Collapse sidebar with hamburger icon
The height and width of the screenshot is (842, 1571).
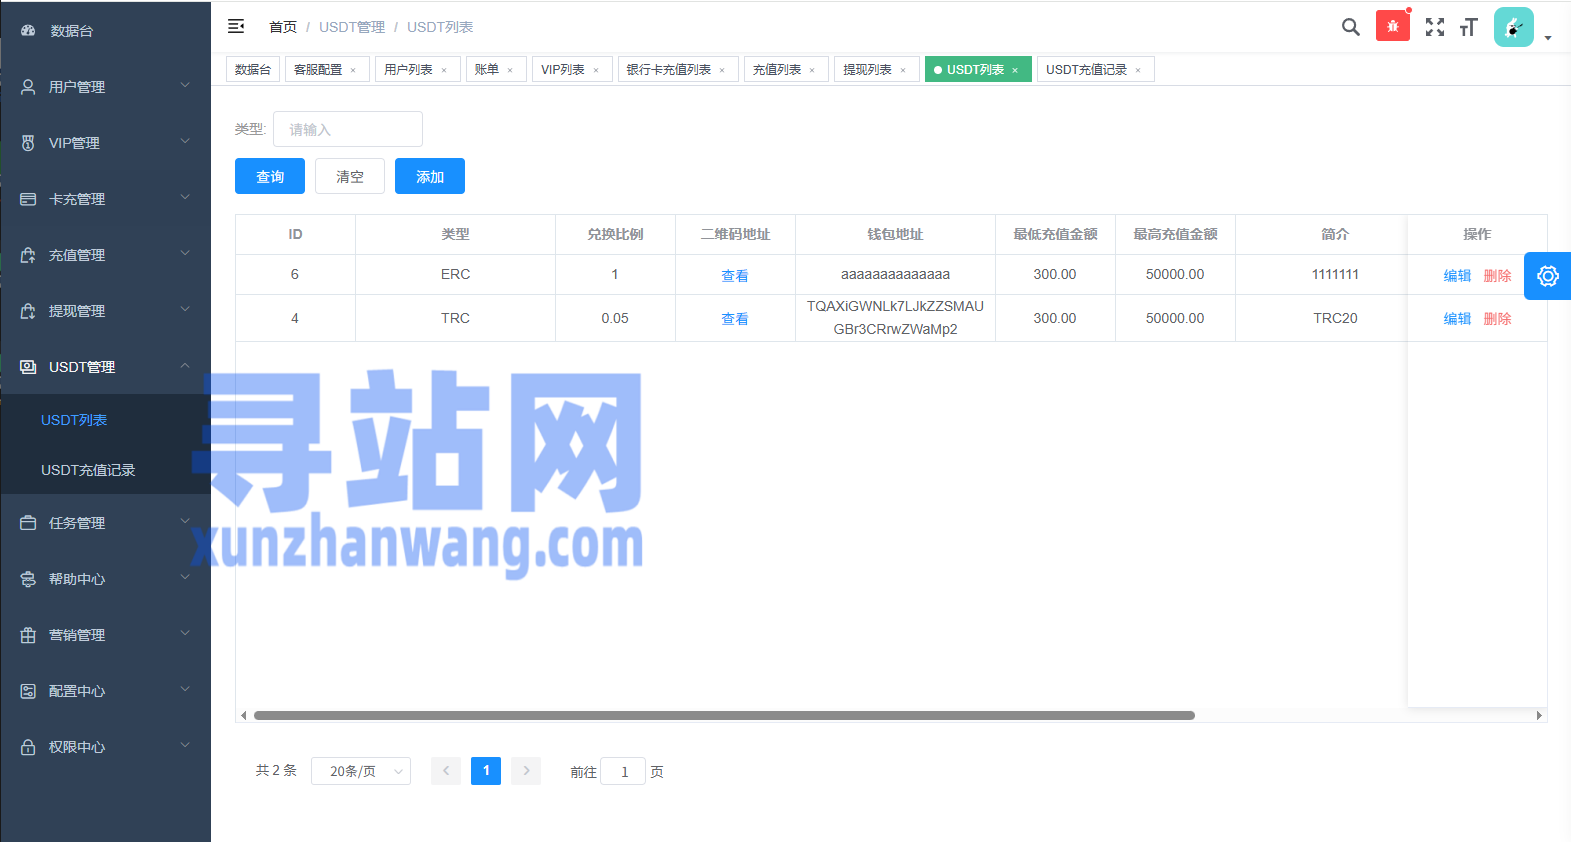tap(236, 27)
